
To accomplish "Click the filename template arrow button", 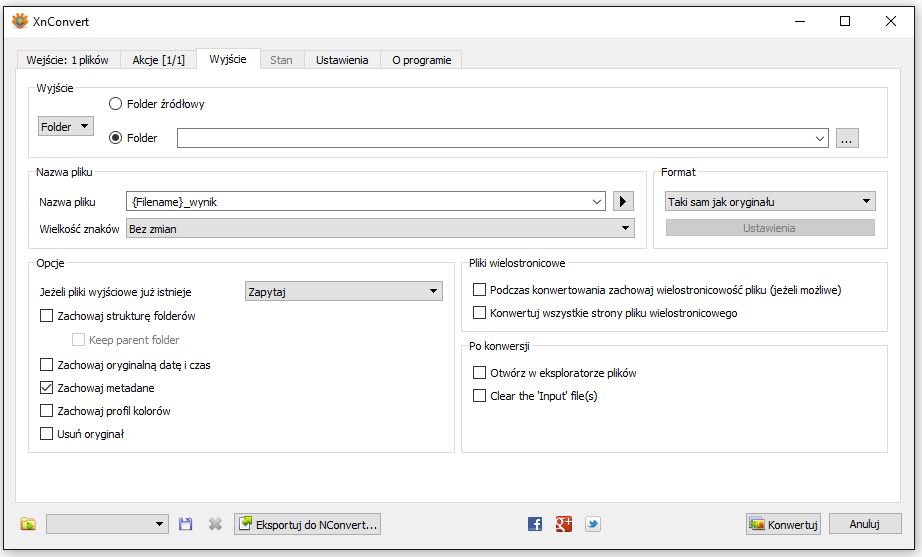I will pos(623,202).
